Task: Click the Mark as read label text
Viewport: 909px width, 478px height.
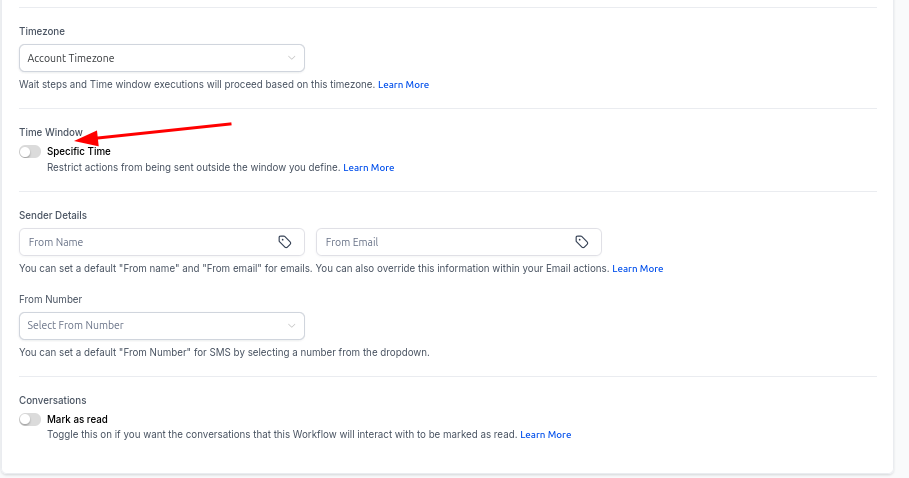Action: pyautogui.click(x=77, y=420)
